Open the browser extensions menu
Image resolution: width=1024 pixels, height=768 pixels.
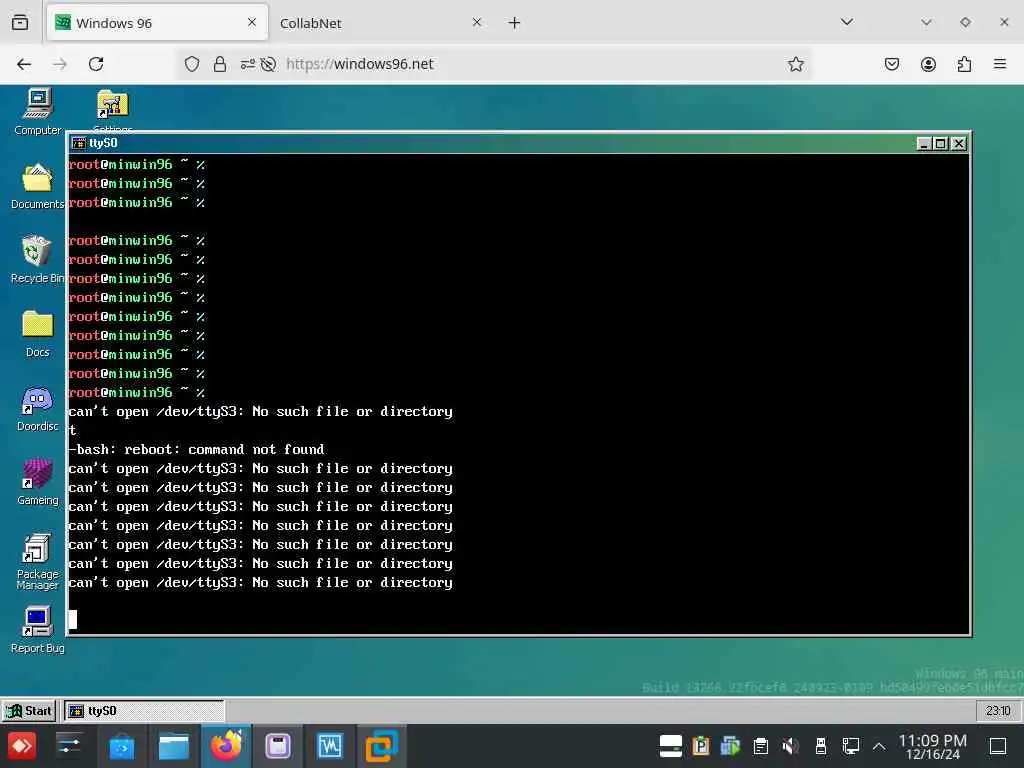[x=964, y=64]
